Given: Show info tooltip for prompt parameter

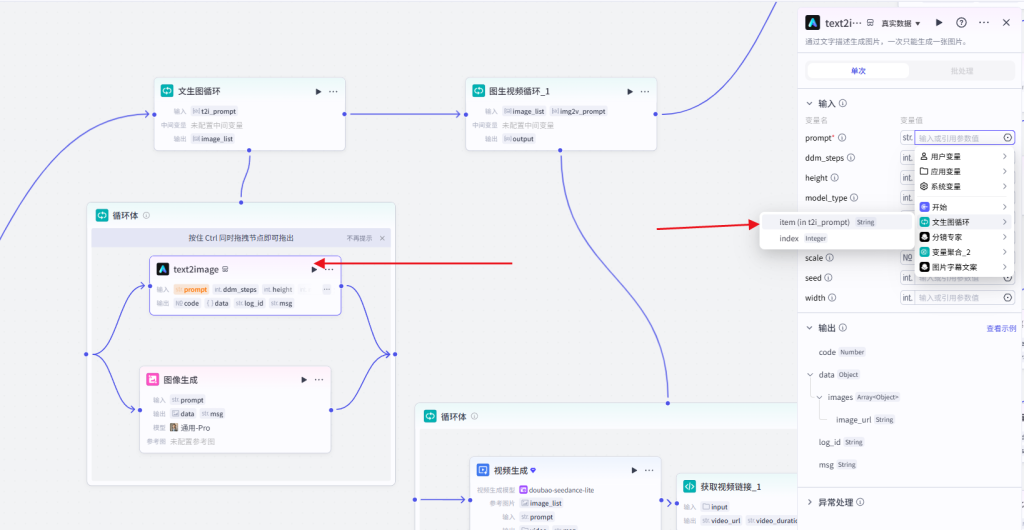Looking at the screenshot, I should pyautogui.click(x=842, y=138).
